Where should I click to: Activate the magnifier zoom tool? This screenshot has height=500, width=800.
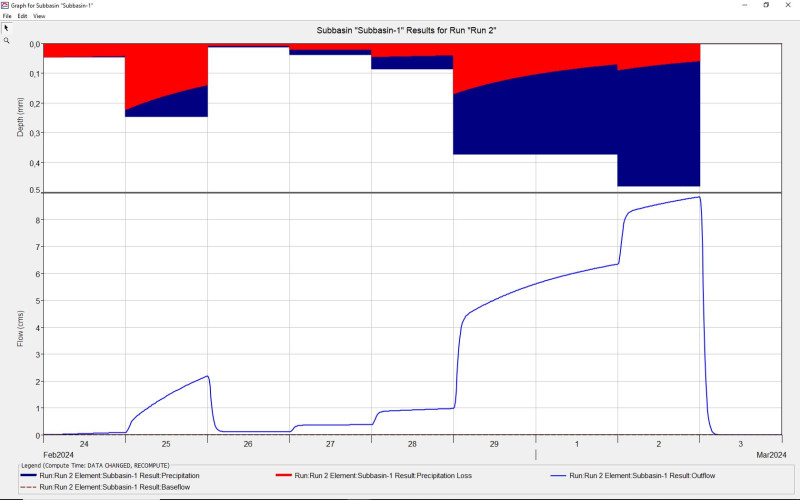click(x=6, y=41)
